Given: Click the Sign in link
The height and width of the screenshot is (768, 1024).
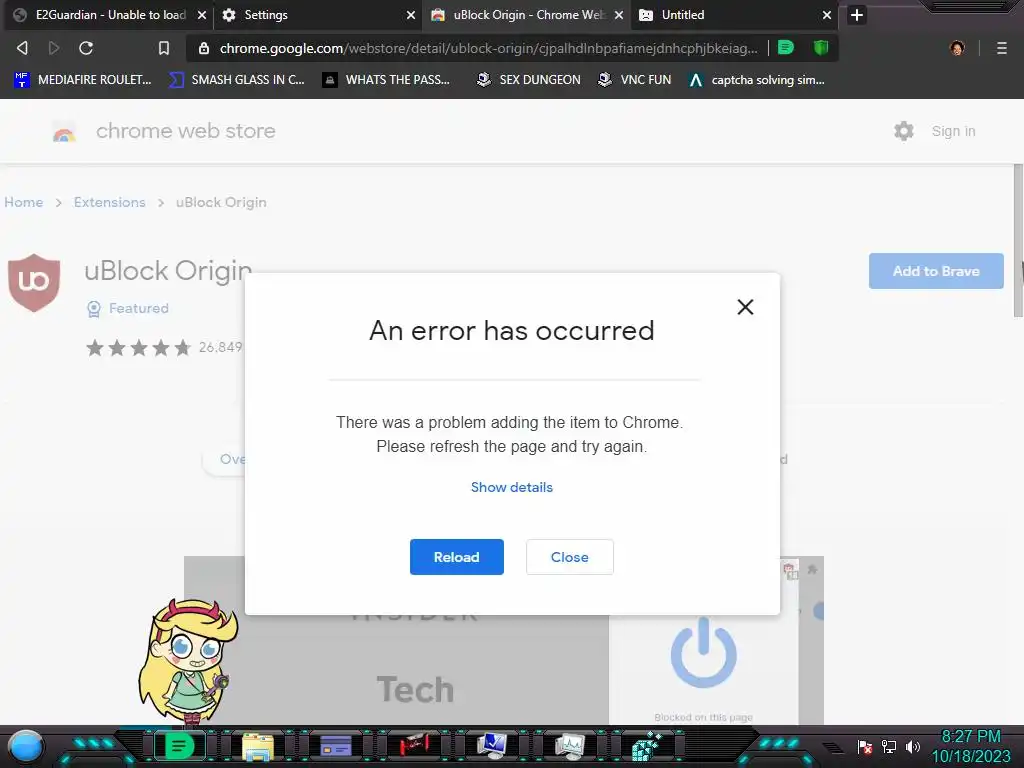Looking at the screenshot, I should [x=953, y=131].
